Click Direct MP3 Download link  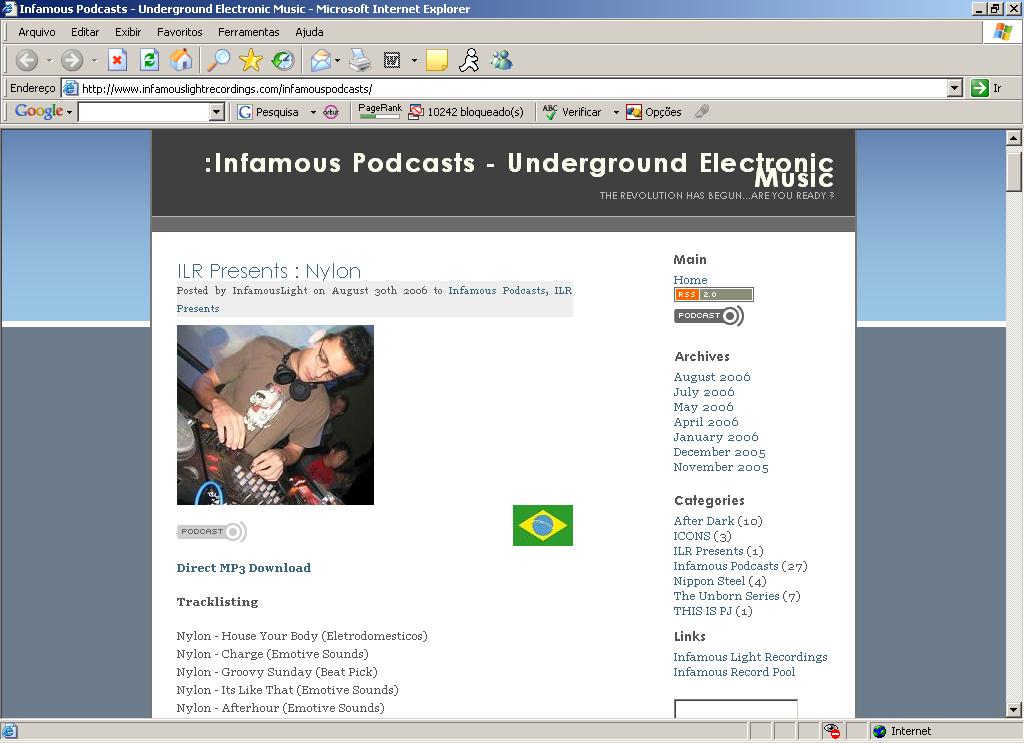coord(244,568)
